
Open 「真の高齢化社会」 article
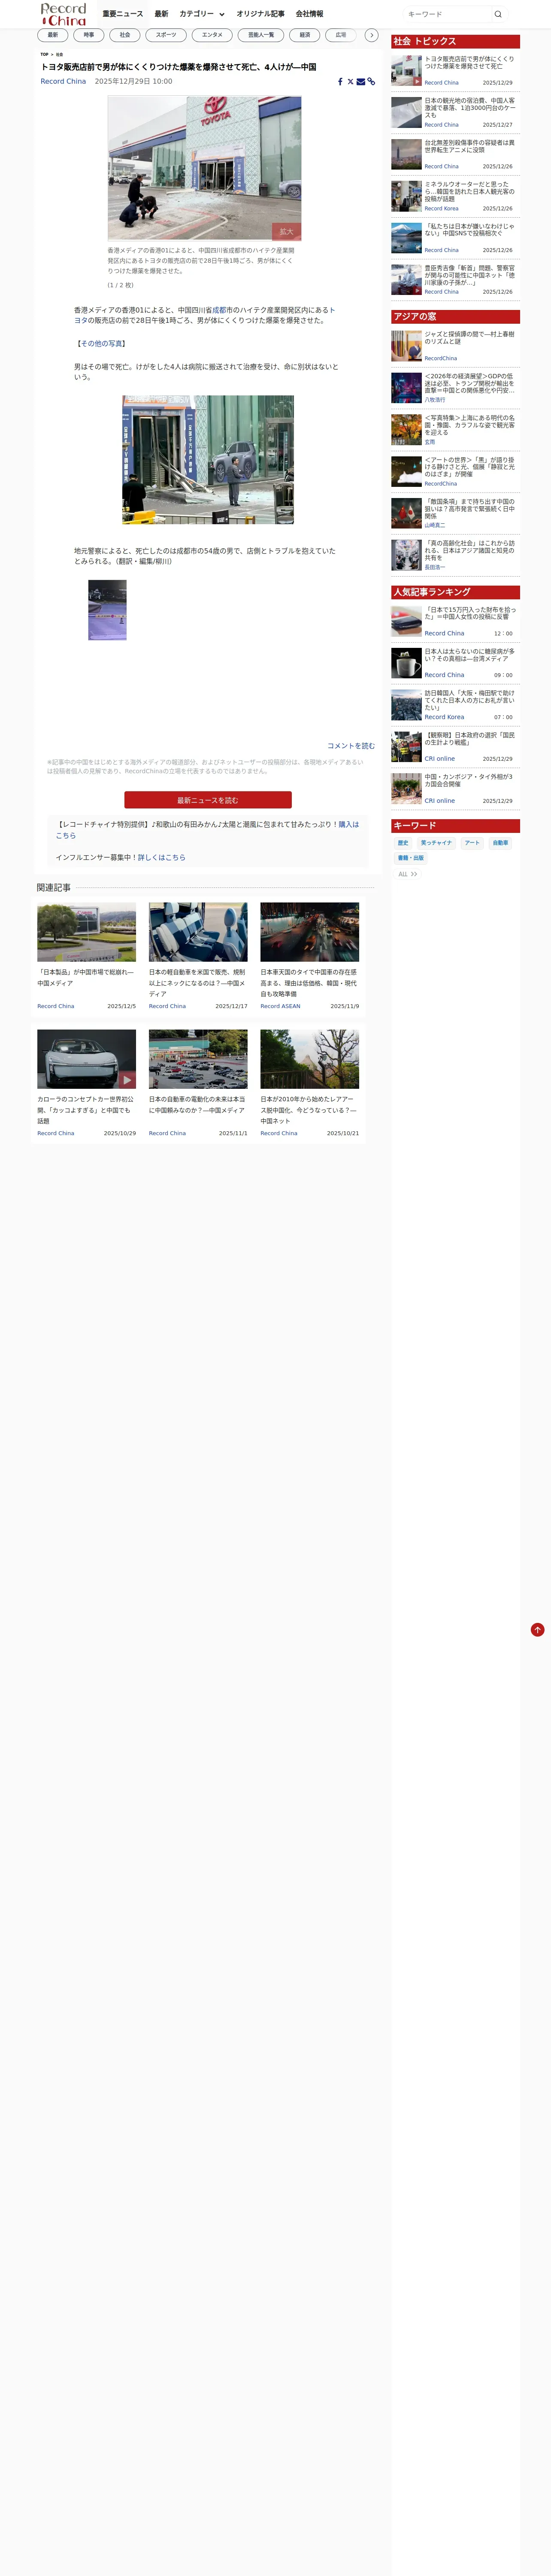pos(455,555)
